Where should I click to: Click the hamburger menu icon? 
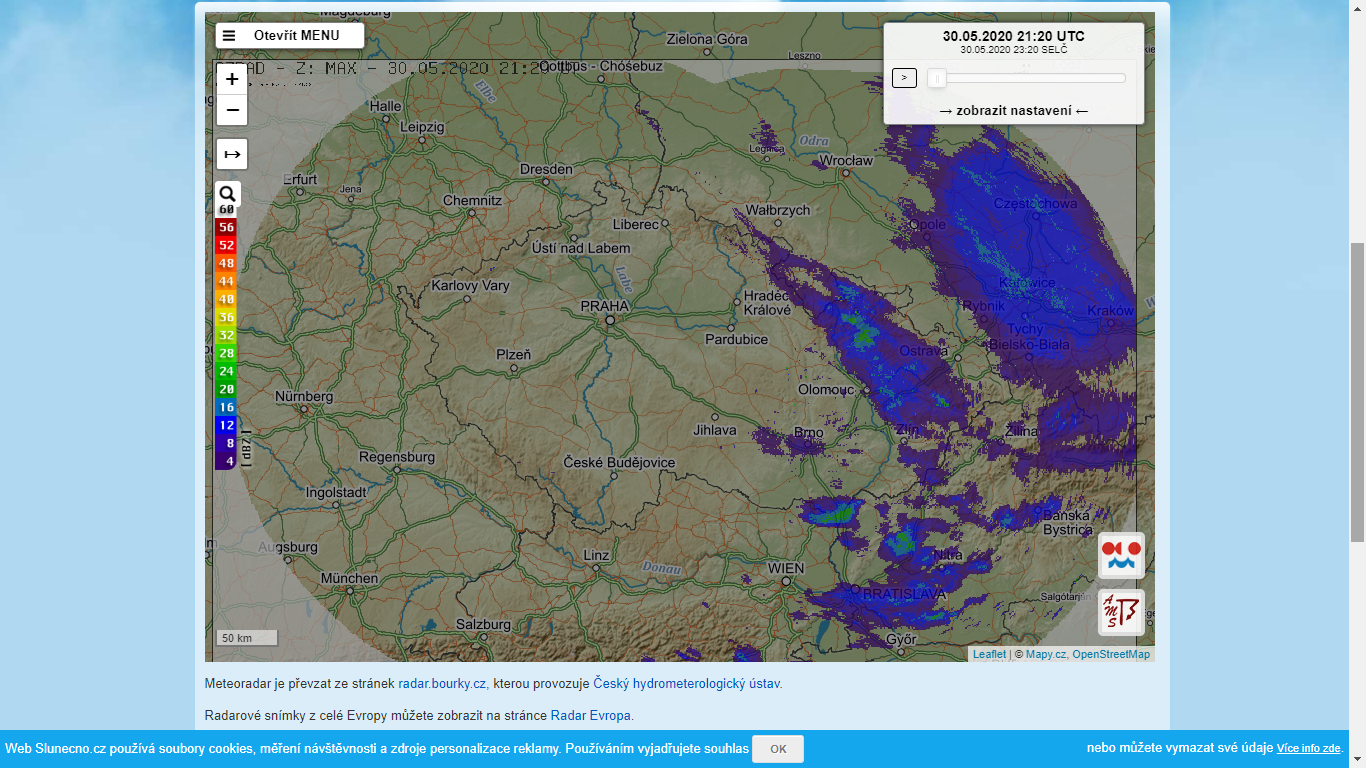tap(229, 36)
